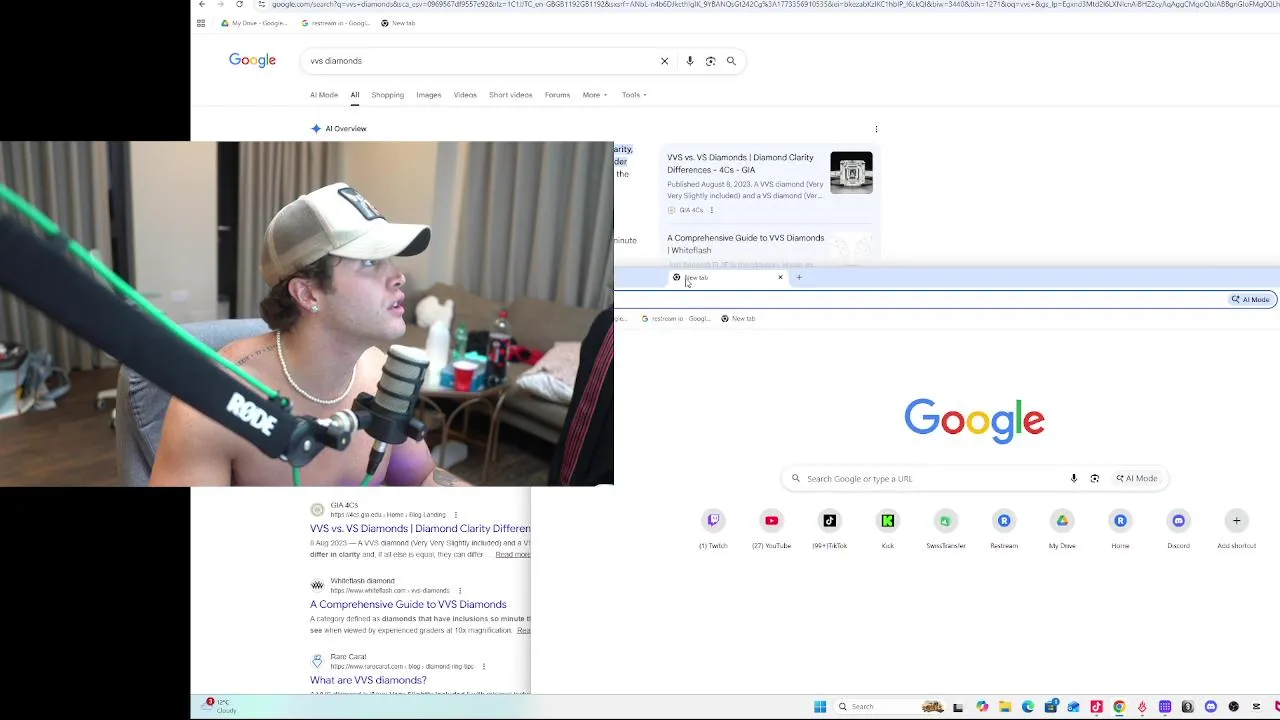Click the AI Mode button in new tab search box
1280x720 pixels.
1137,478
